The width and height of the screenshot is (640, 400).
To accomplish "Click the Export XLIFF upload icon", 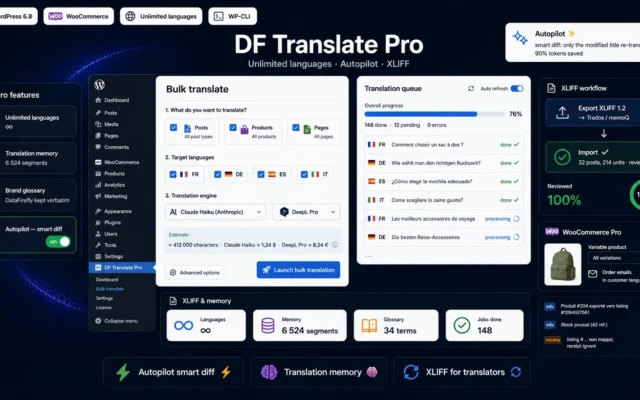I will tap(562, 113).
